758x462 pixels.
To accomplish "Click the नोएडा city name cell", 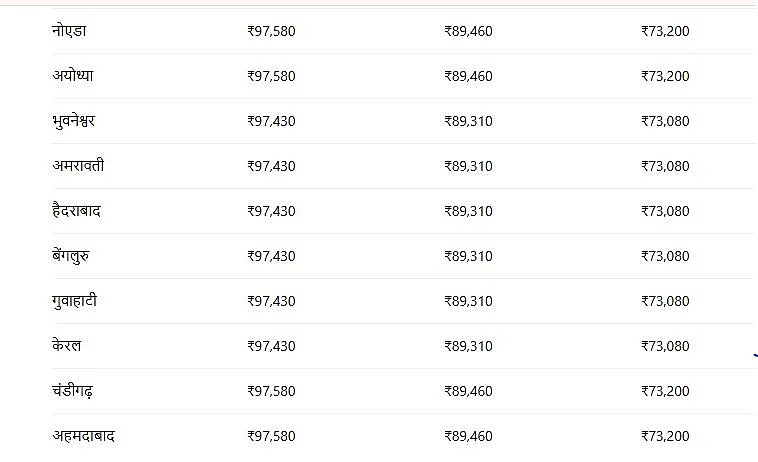I will click(x=69, y=30).
